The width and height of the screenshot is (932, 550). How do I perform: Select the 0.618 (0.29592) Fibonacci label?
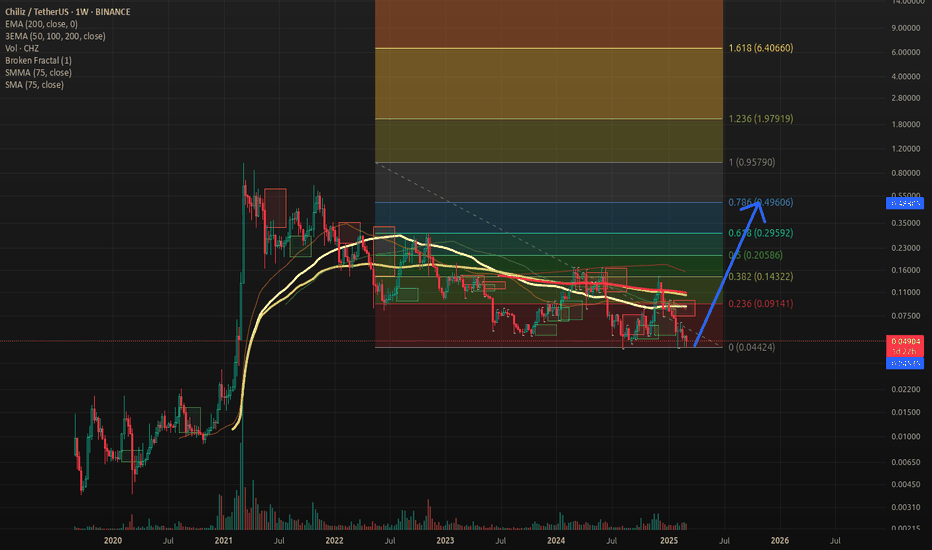click(x=761, y=233)
